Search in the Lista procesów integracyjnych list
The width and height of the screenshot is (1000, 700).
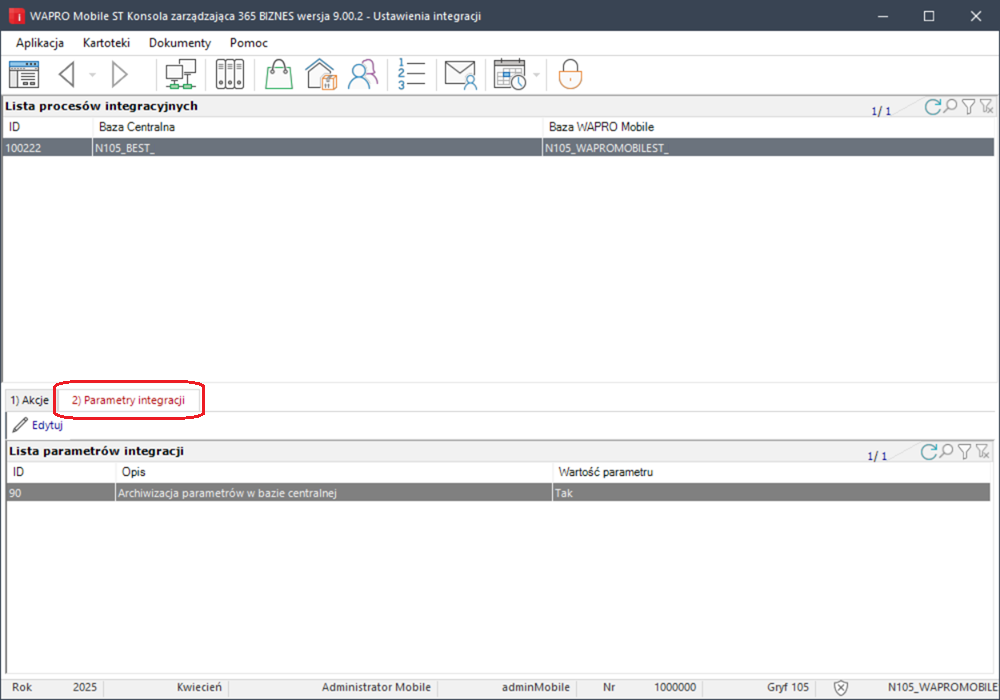(x=951, y=106)
